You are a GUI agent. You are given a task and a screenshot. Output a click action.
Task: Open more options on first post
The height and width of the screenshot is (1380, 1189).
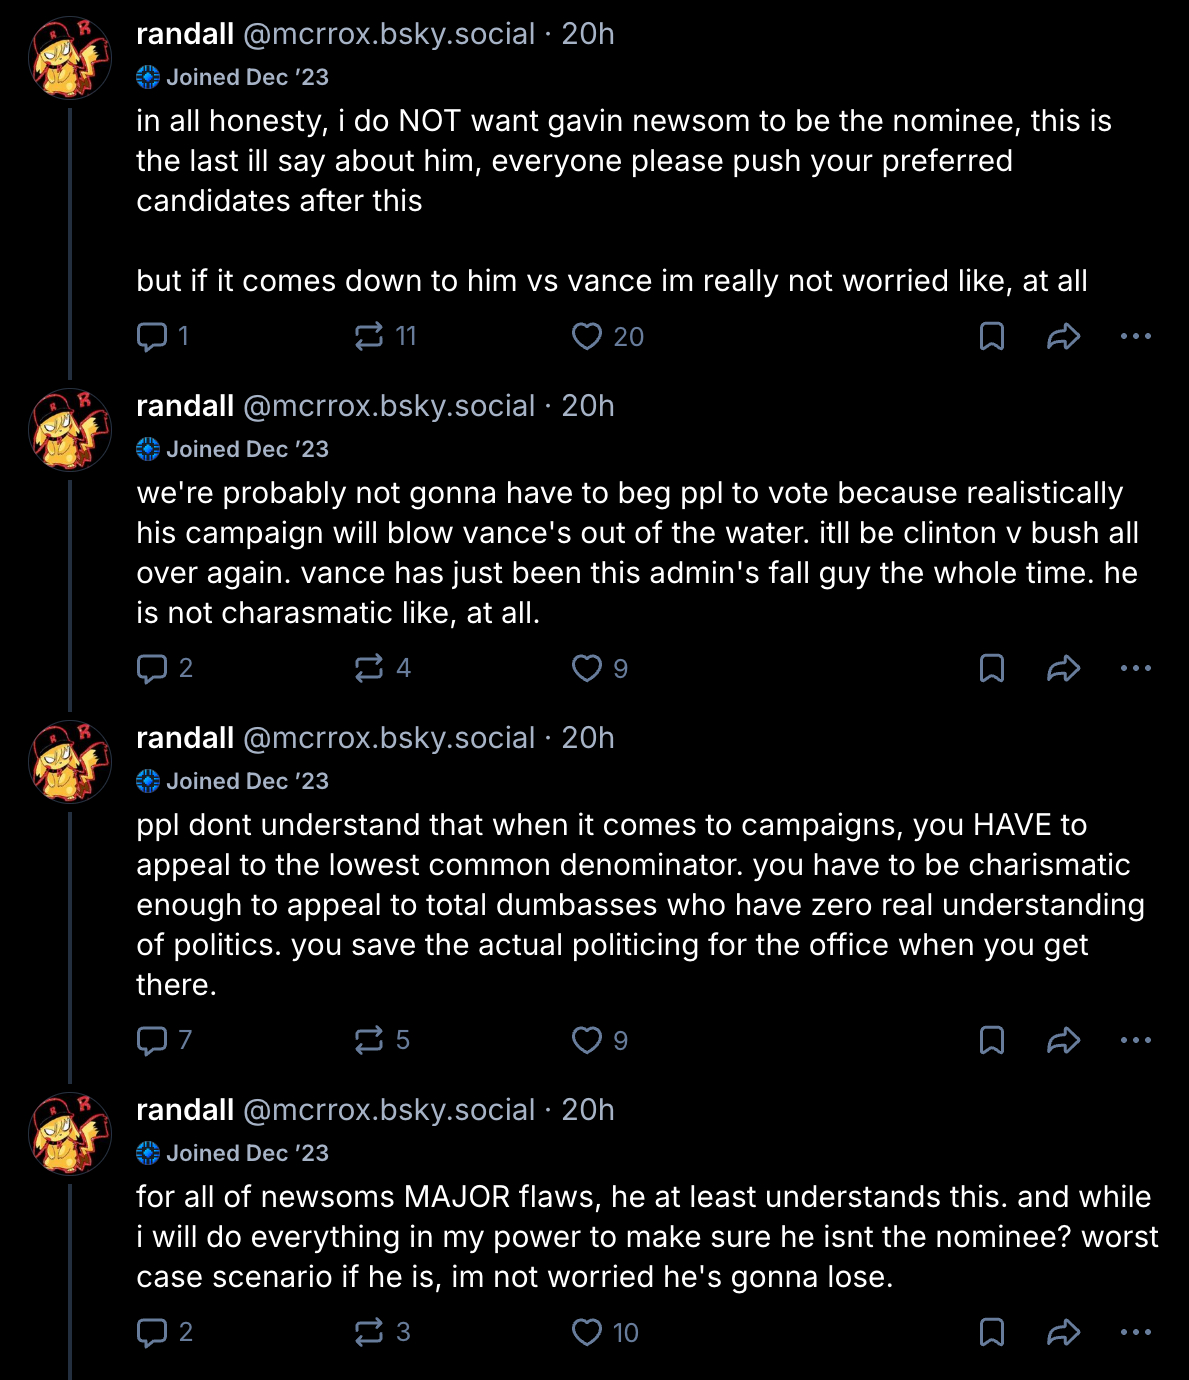(x=1135, y=337)
